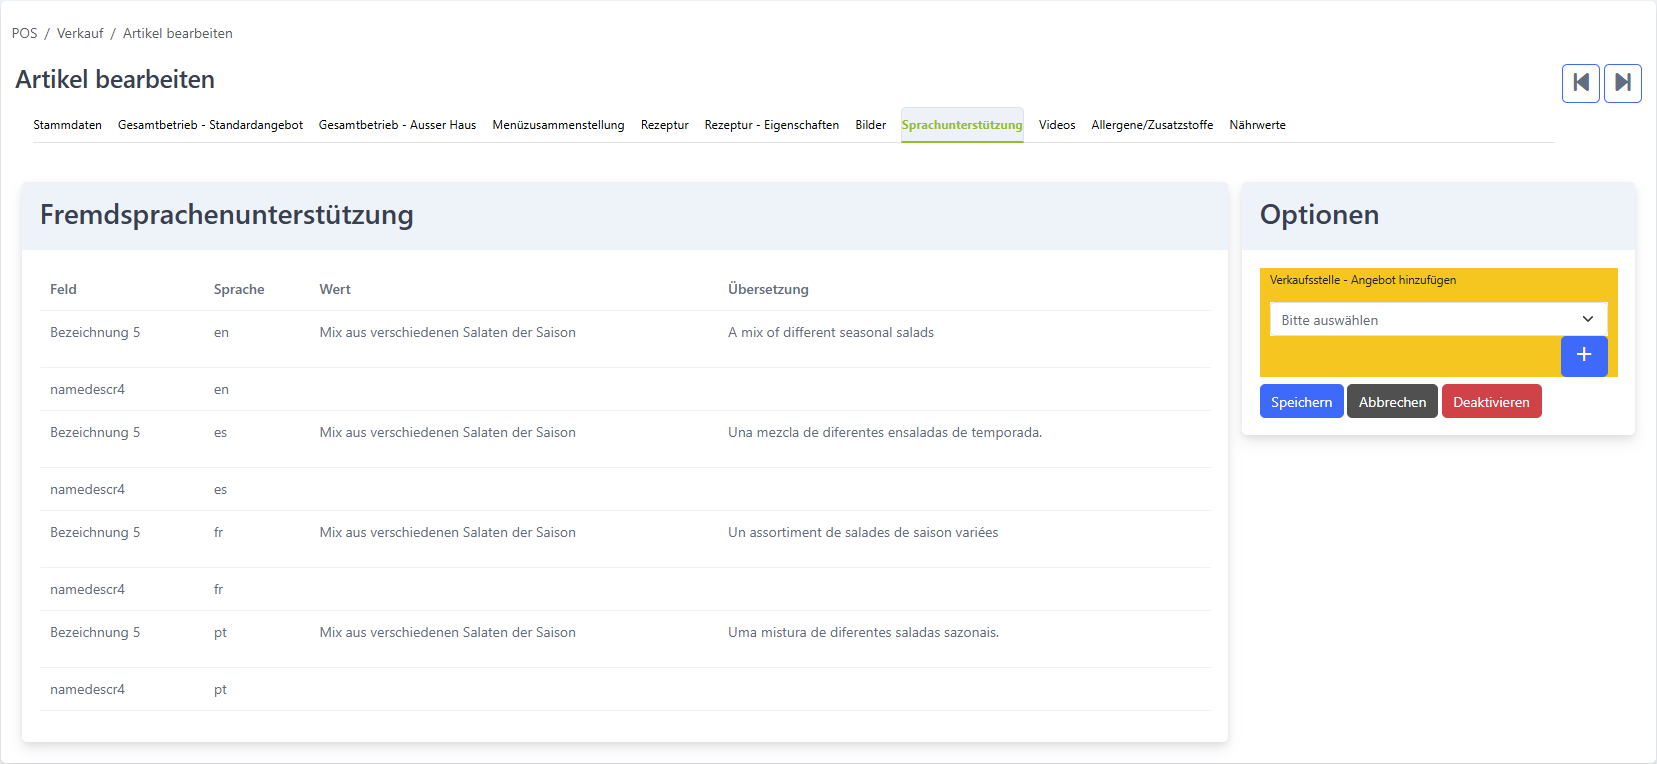Viewport: 1657px width, 764px height.
Task: Click the Speichern button
Action: pyautogui.click(x=1301, y=402)
